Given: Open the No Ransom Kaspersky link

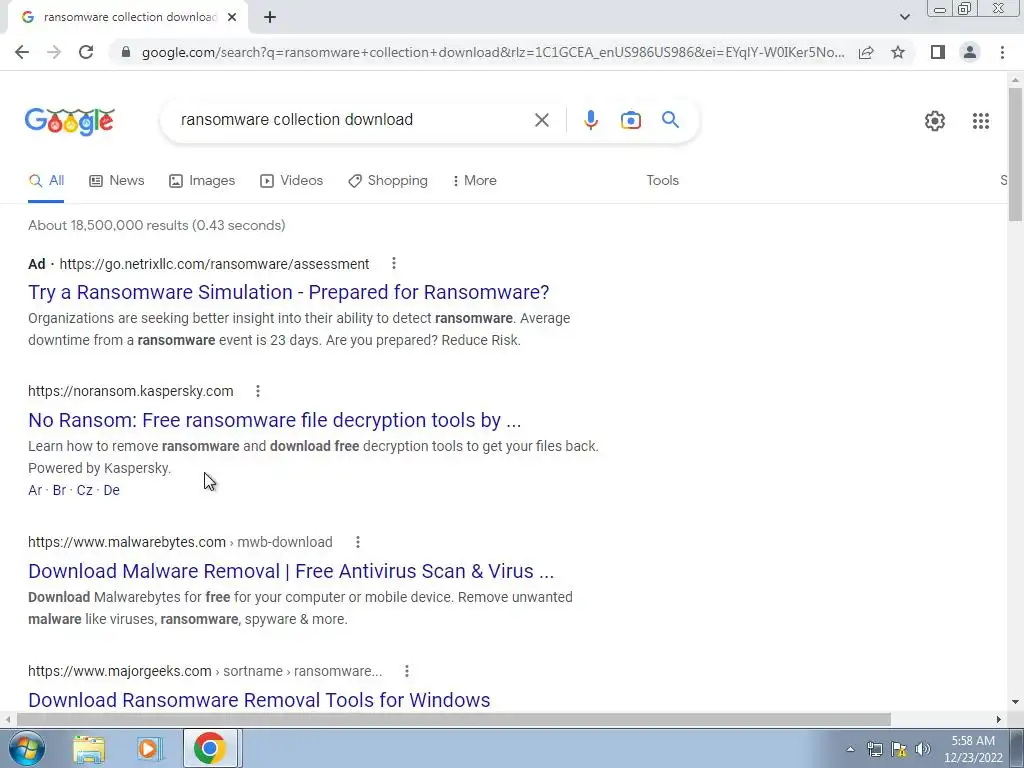Looking at the screenshot, I should click(274, 420).
